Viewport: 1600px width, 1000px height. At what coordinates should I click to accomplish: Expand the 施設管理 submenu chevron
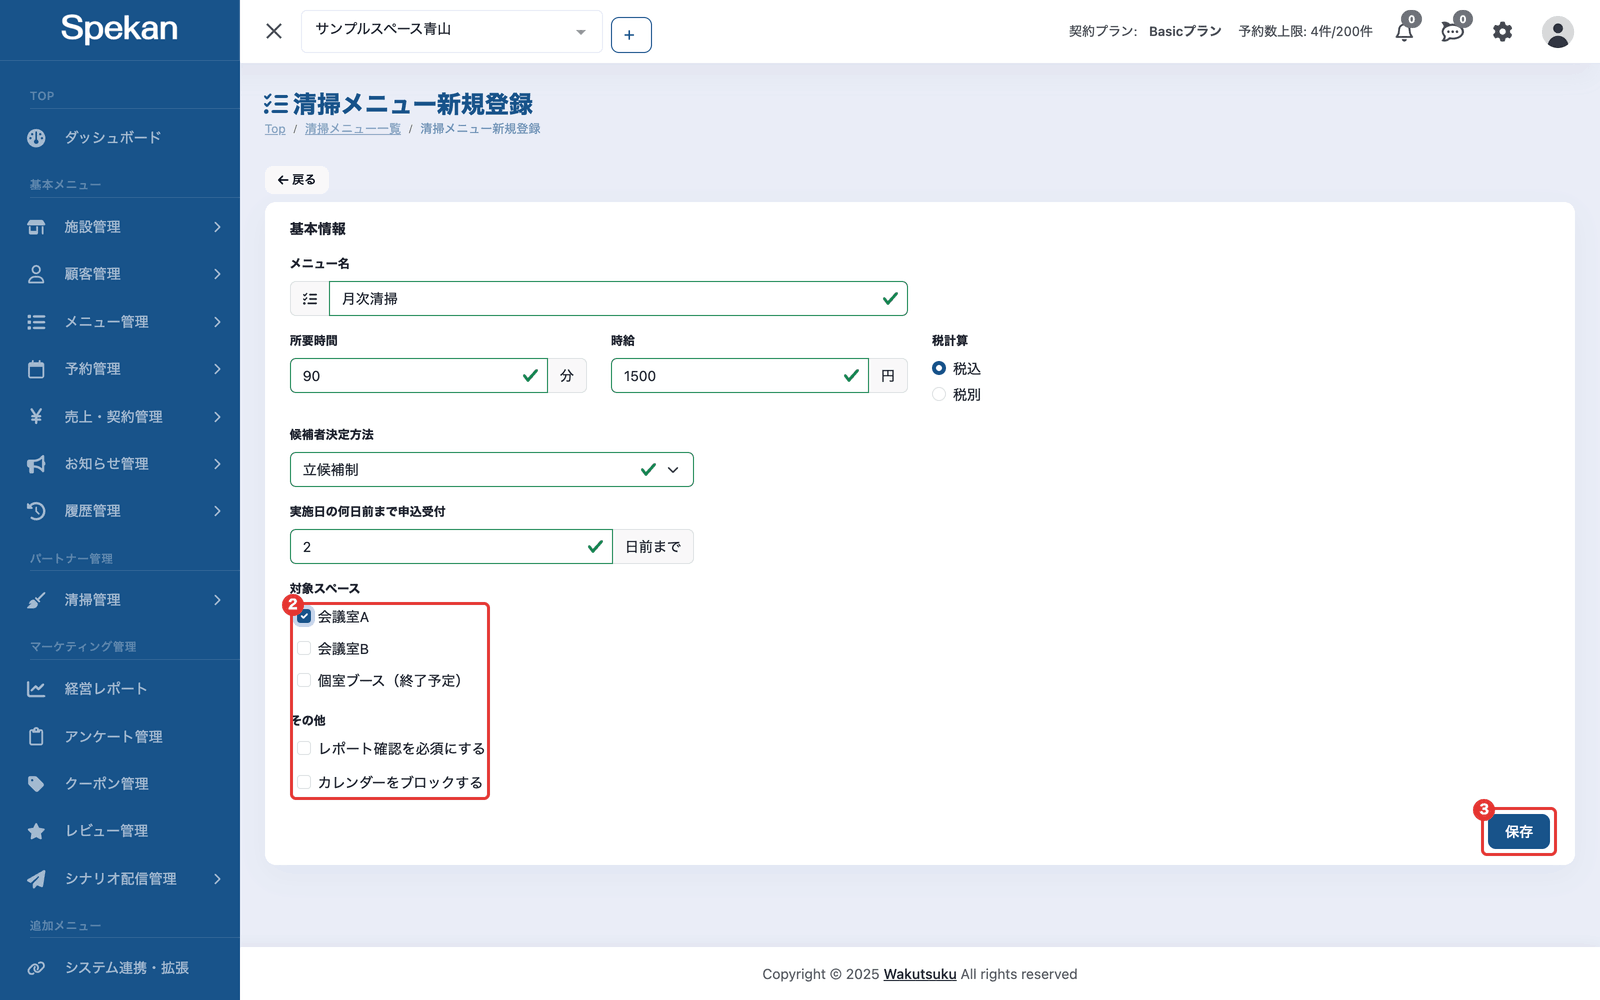tap(217, 227)
